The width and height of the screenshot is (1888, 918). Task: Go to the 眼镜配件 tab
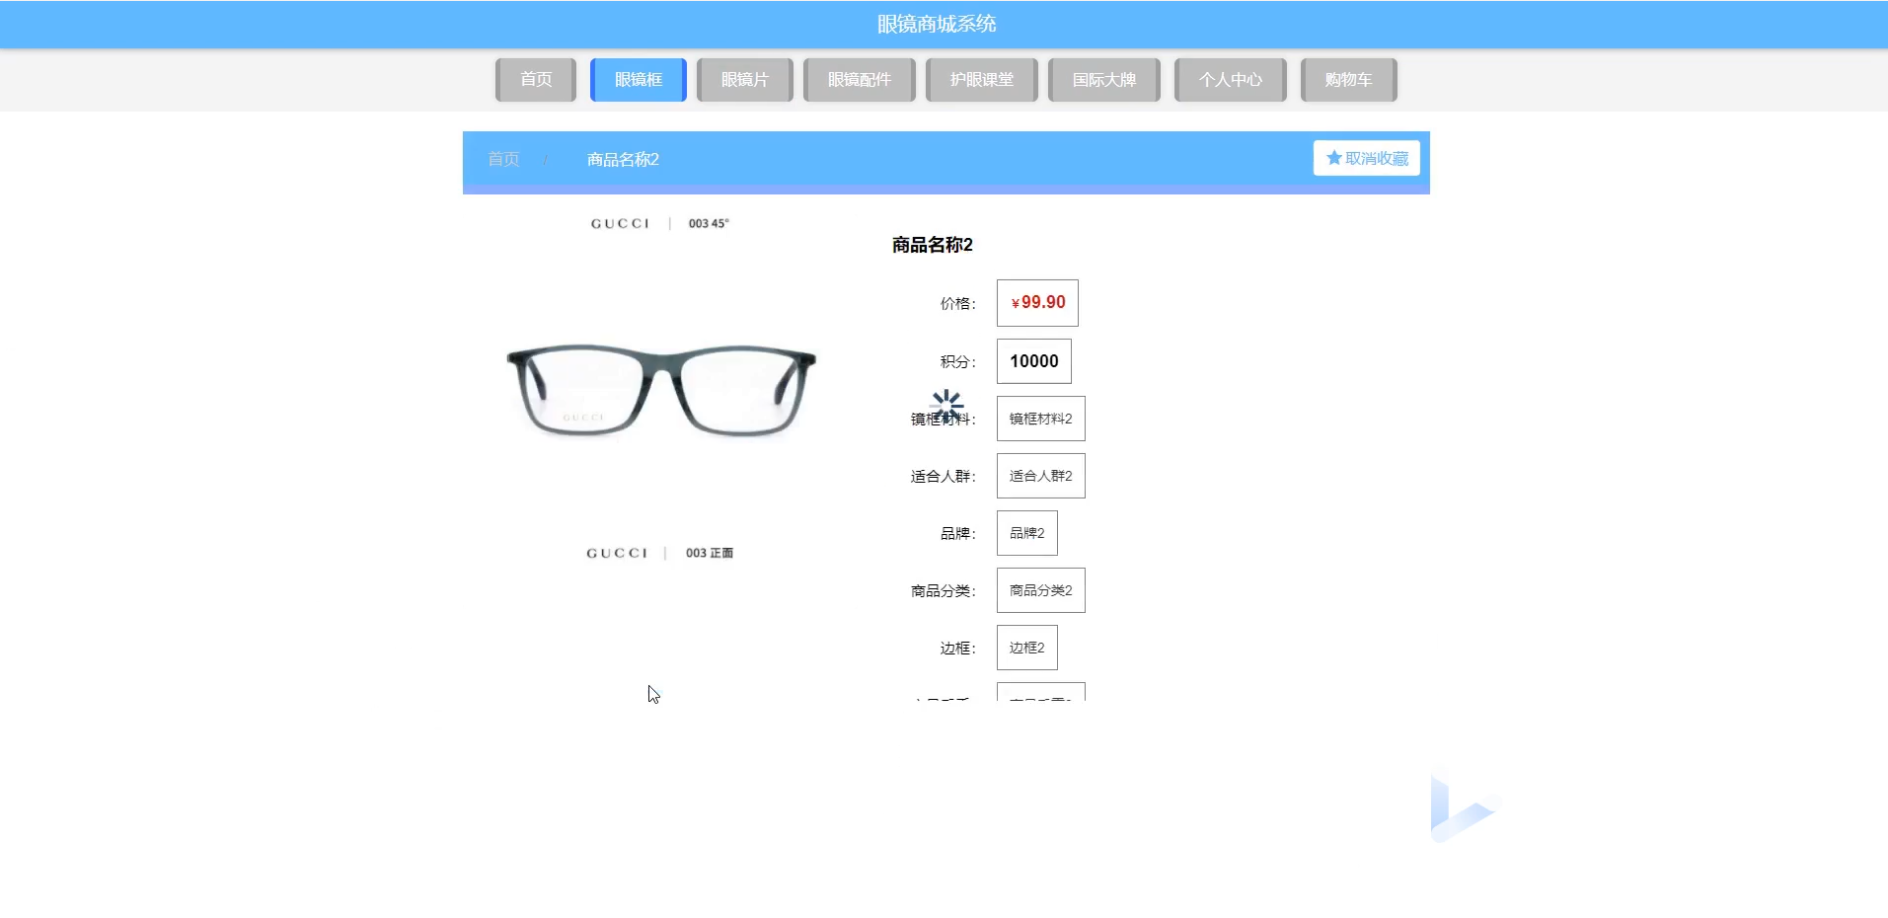pyautogui.click(x=859, y=80)
